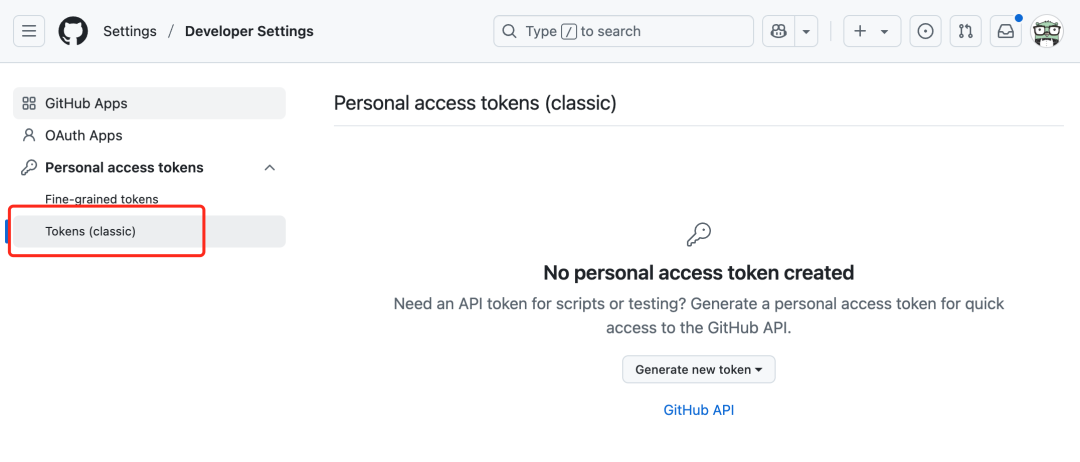Open the Generate new token dropdown
This screenshot has width=1080, height=462.
[x=698, y=370]
